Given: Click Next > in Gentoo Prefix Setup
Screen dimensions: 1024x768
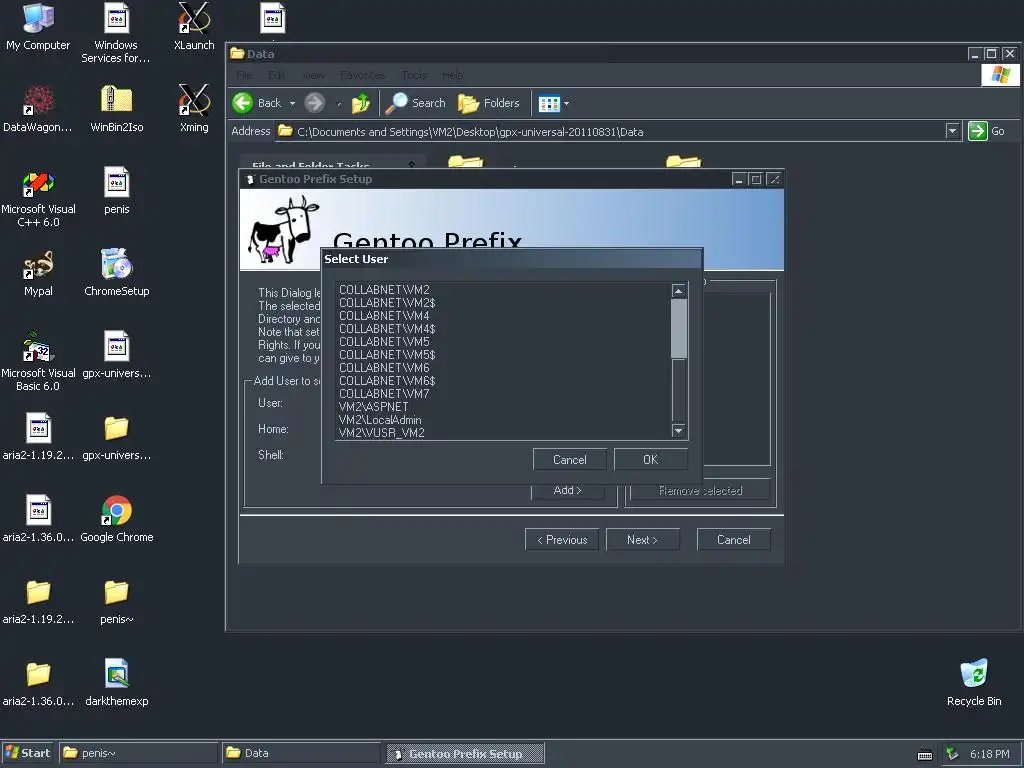Looking at the screenshot, I should [x=643, y=540].
